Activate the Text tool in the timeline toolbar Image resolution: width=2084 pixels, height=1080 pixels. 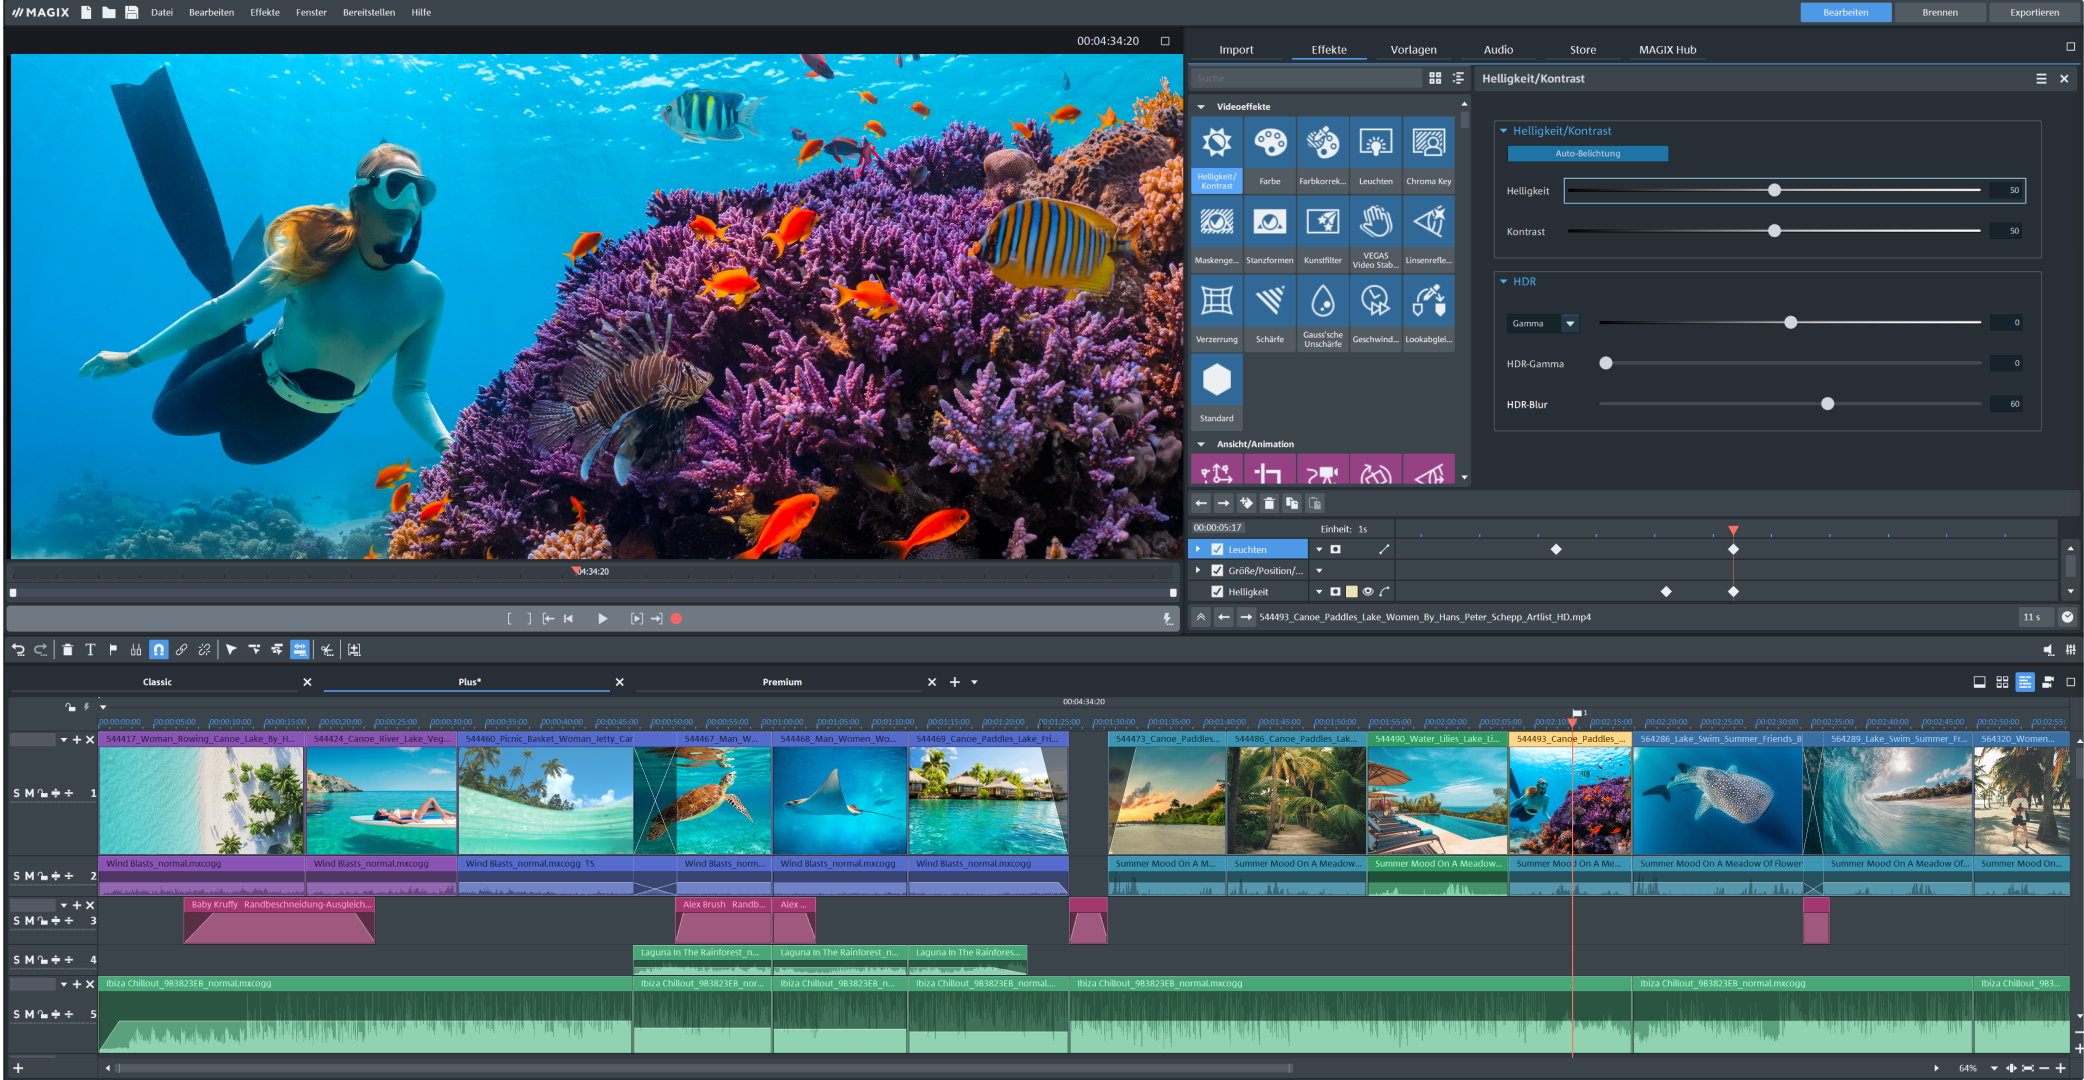(x=90, y=649)
